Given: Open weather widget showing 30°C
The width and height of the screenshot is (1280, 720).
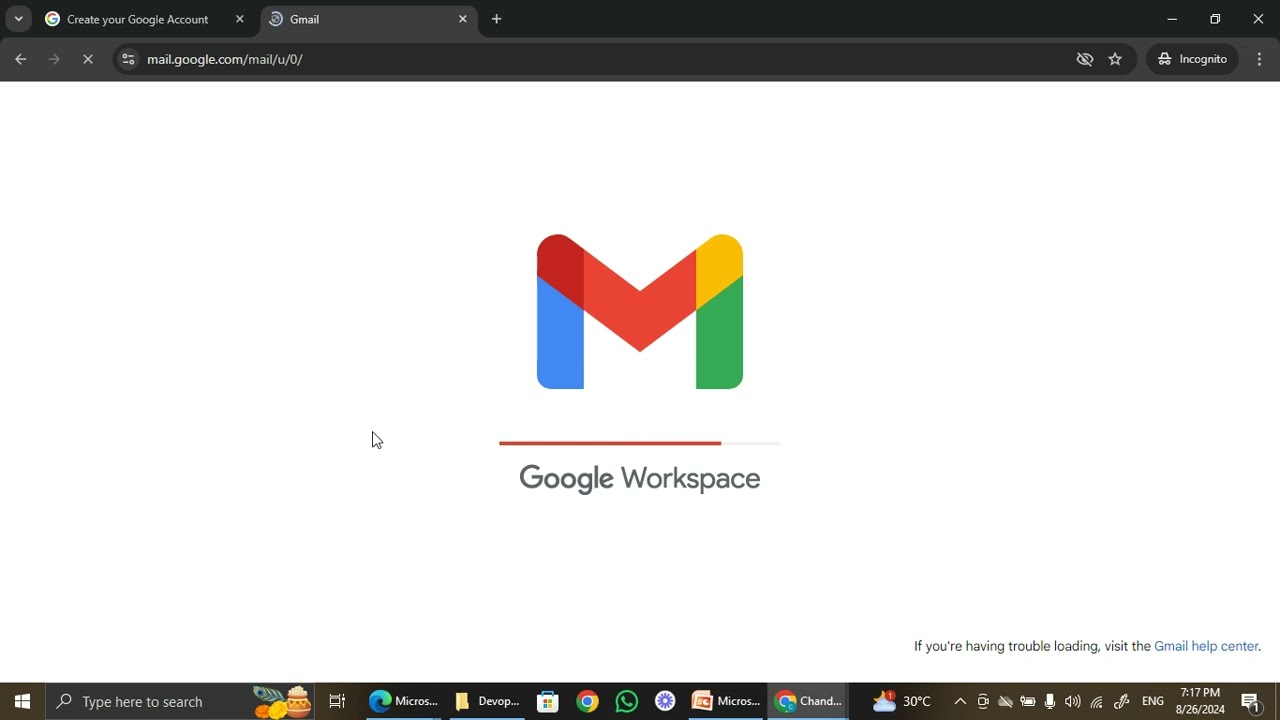Looking at the screenshot, I should (901, 701).
